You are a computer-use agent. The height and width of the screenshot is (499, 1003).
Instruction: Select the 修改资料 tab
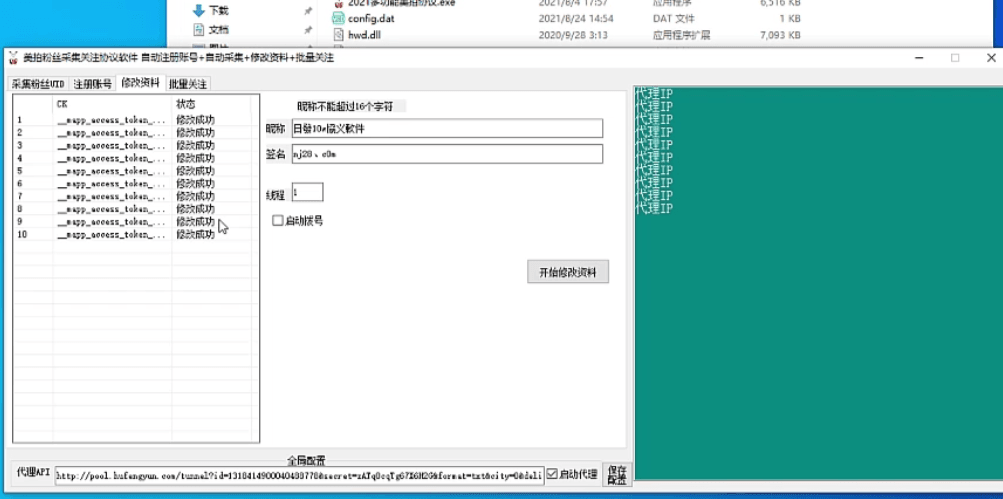(140, 83)
